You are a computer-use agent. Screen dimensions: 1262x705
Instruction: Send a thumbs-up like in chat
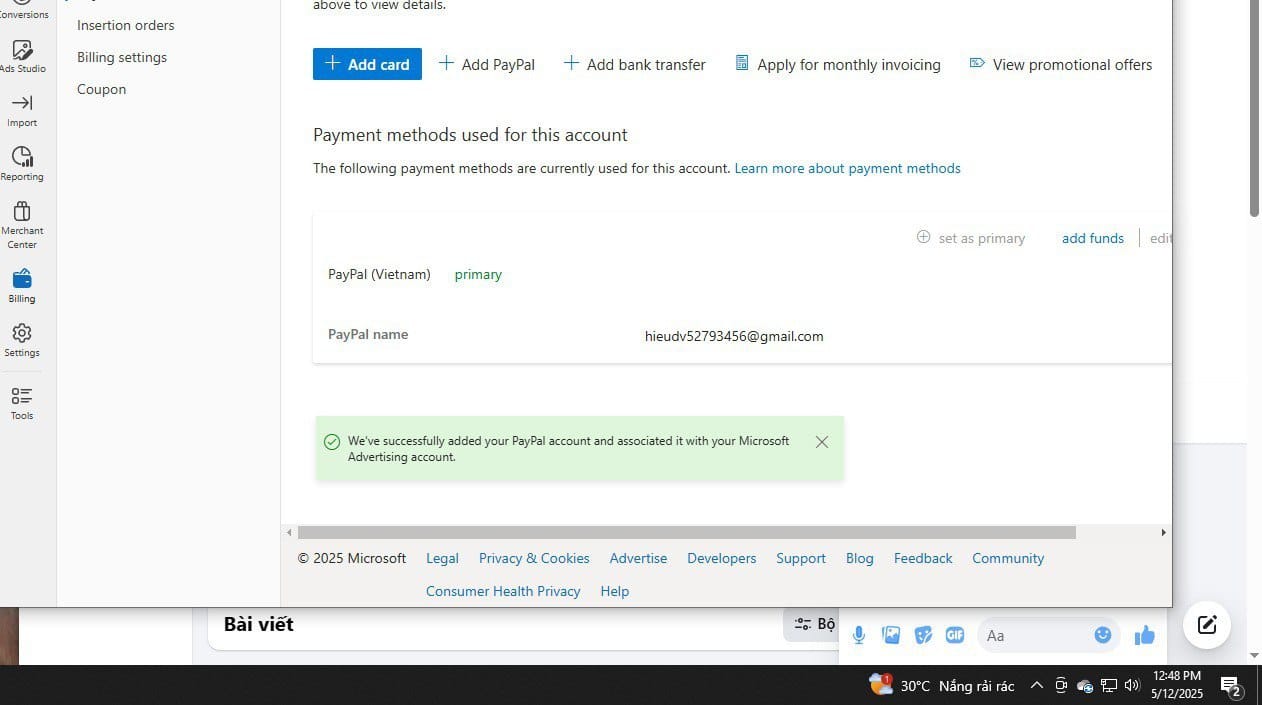coord(1145,635)
